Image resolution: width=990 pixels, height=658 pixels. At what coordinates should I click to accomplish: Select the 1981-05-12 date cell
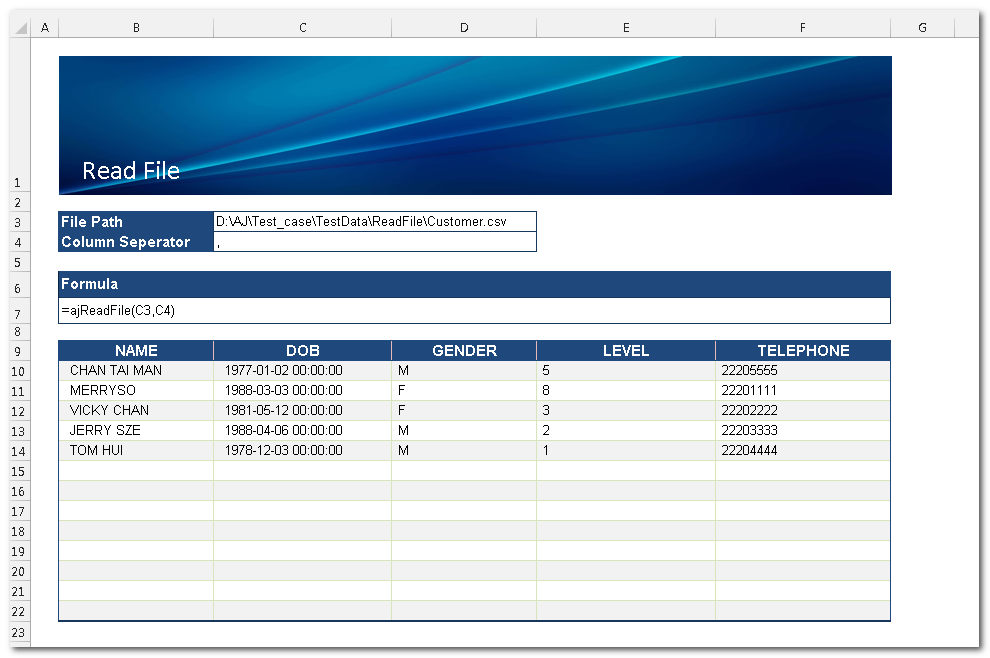pyautogui.click(x=302, y=411)
